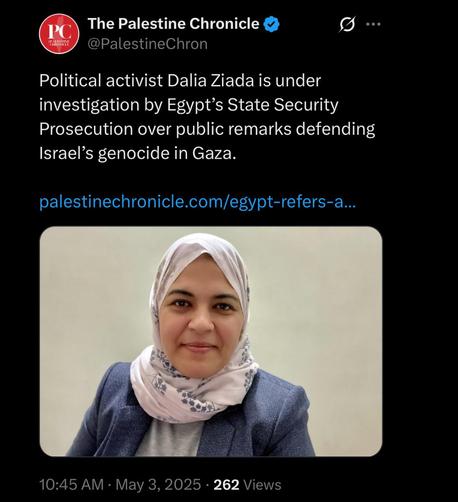This screenshot has height=502, width=458.
Task: Click the line mentioning Egypt's State Security
Action: tap(189, 105)
